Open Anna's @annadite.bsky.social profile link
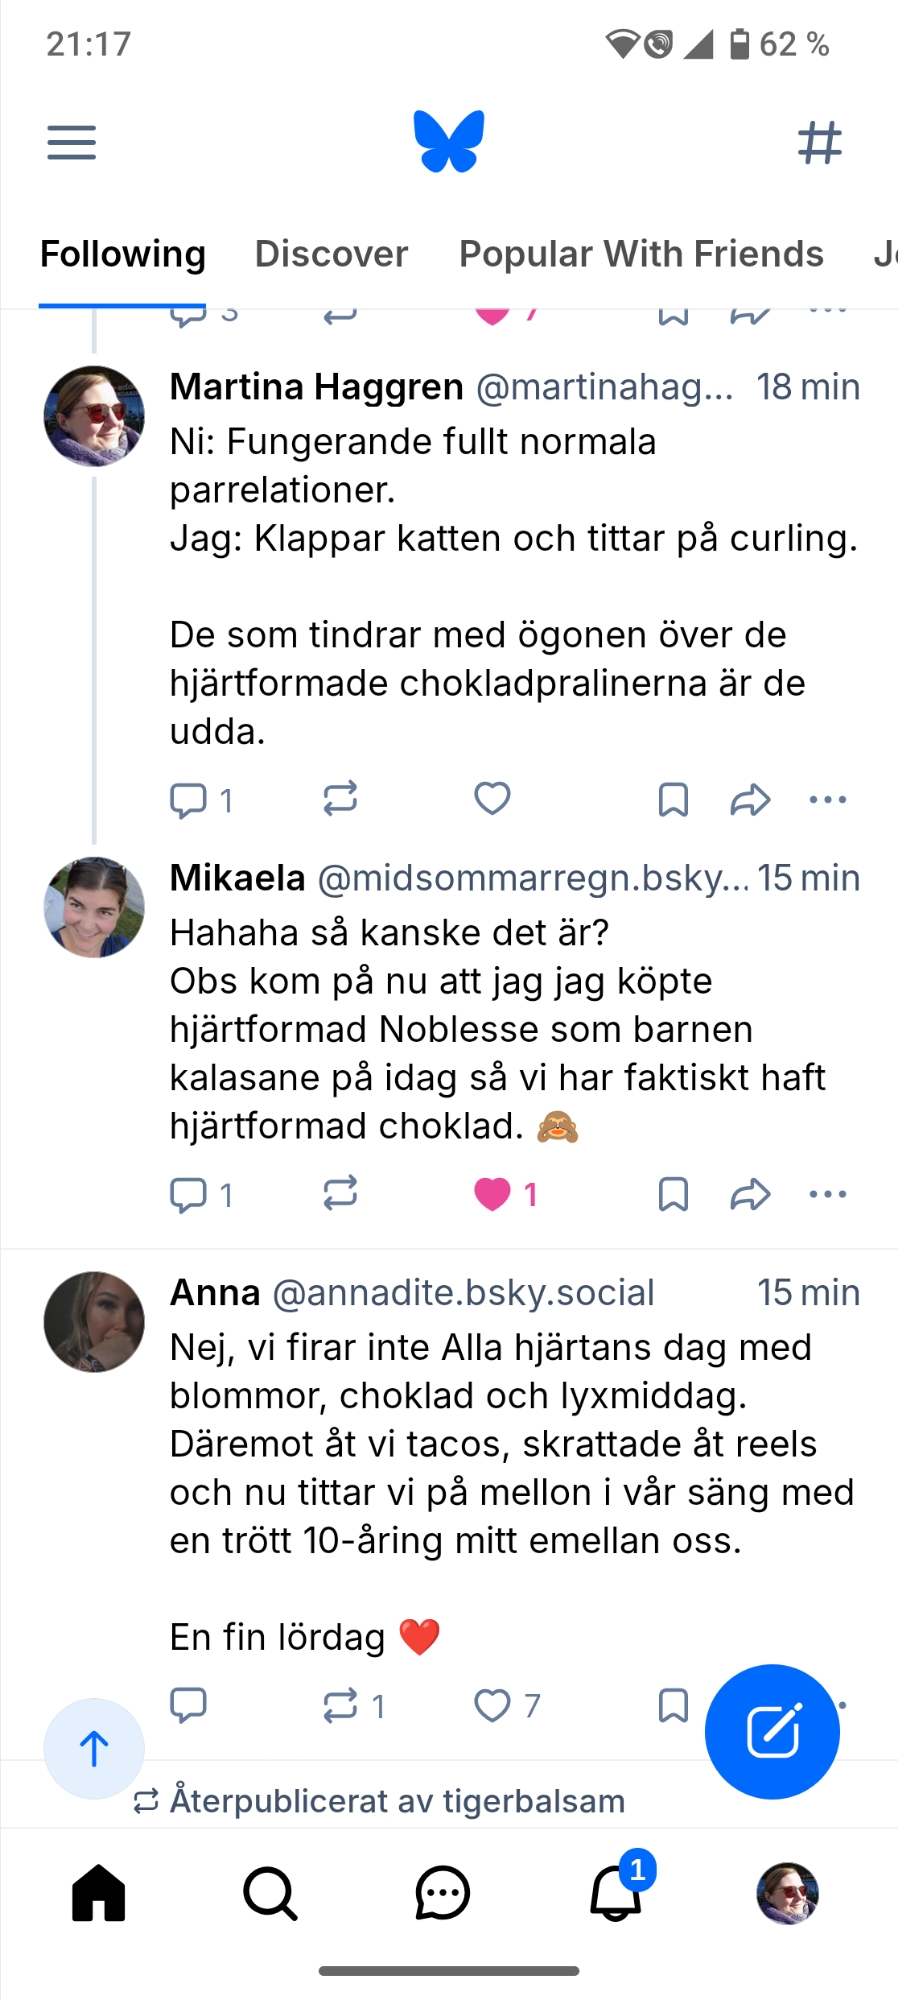898x2000 pixels. click(463, 1293)
